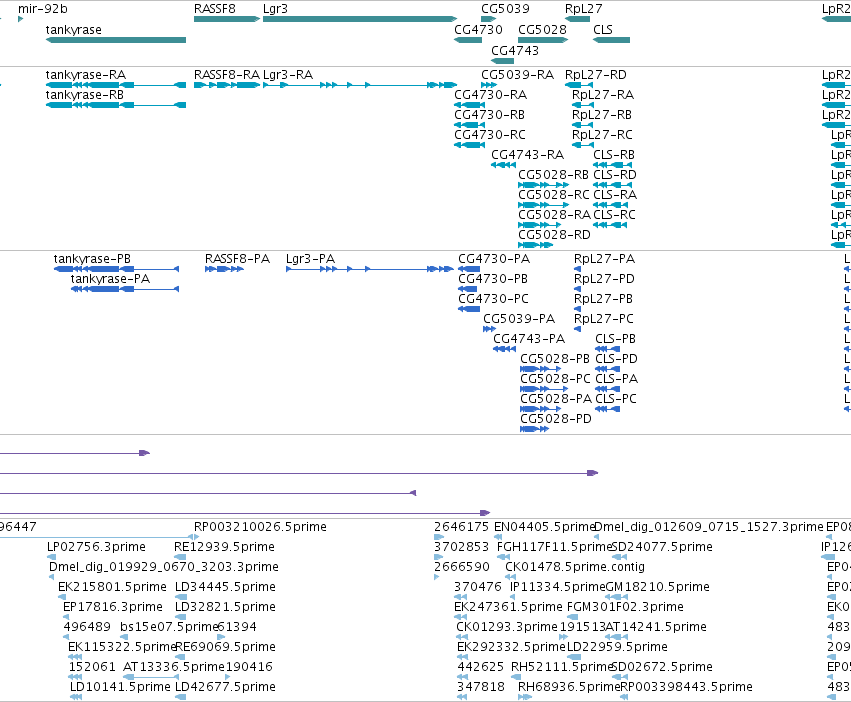This screenshot has width=851, height=702.
Task: Click the CG5028-RC transcript label
Action: coord(554,194)
